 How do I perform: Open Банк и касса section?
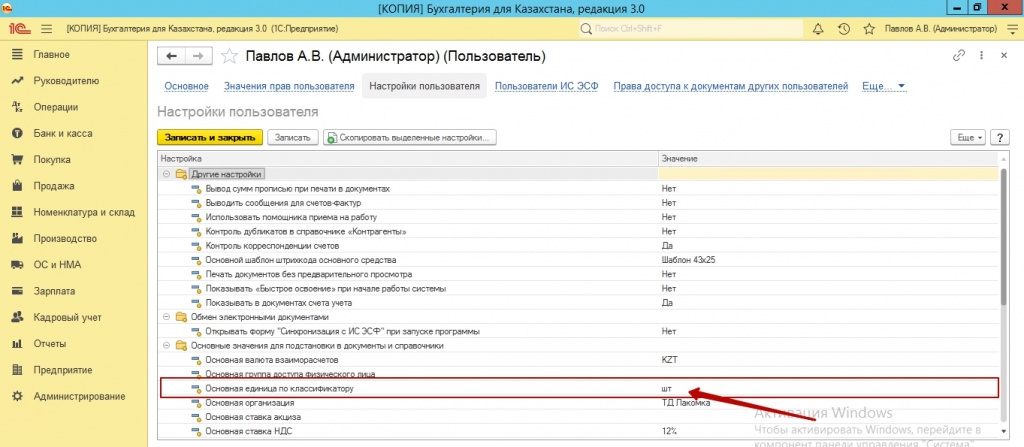click(x=63, y=133)
